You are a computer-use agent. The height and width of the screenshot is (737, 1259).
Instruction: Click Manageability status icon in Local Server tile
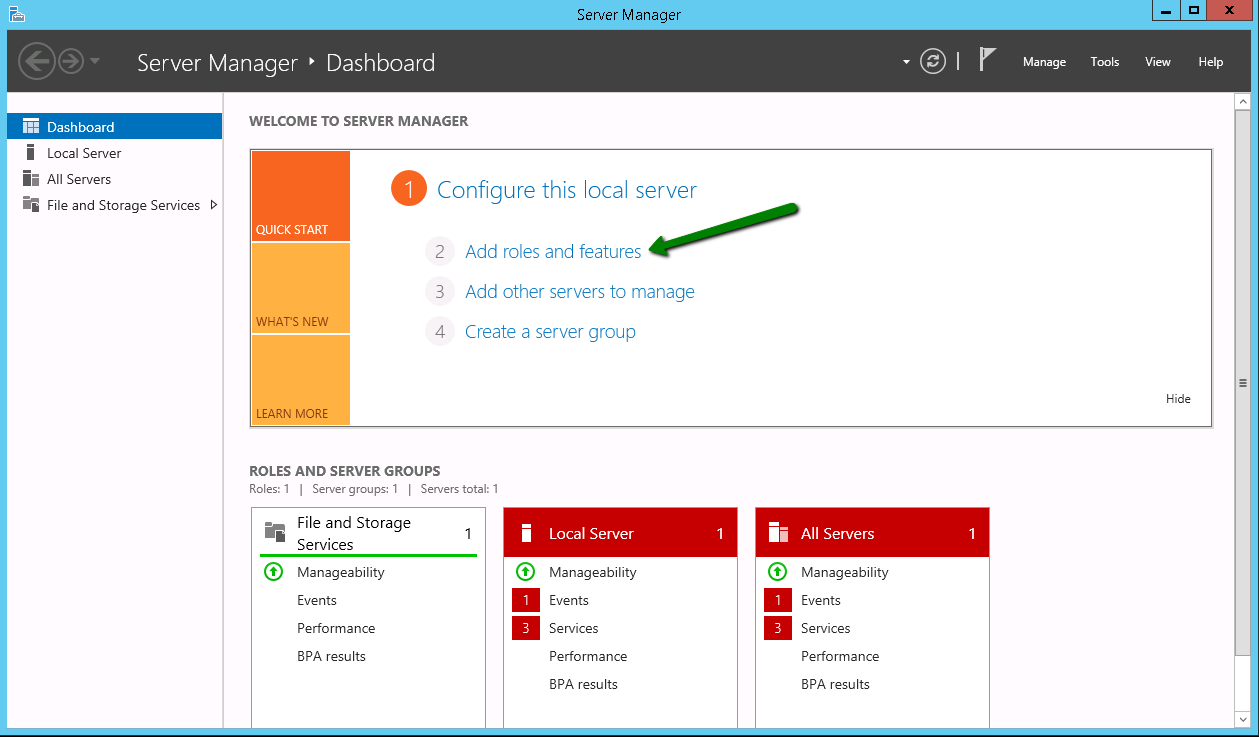click(x=525, y=572)
